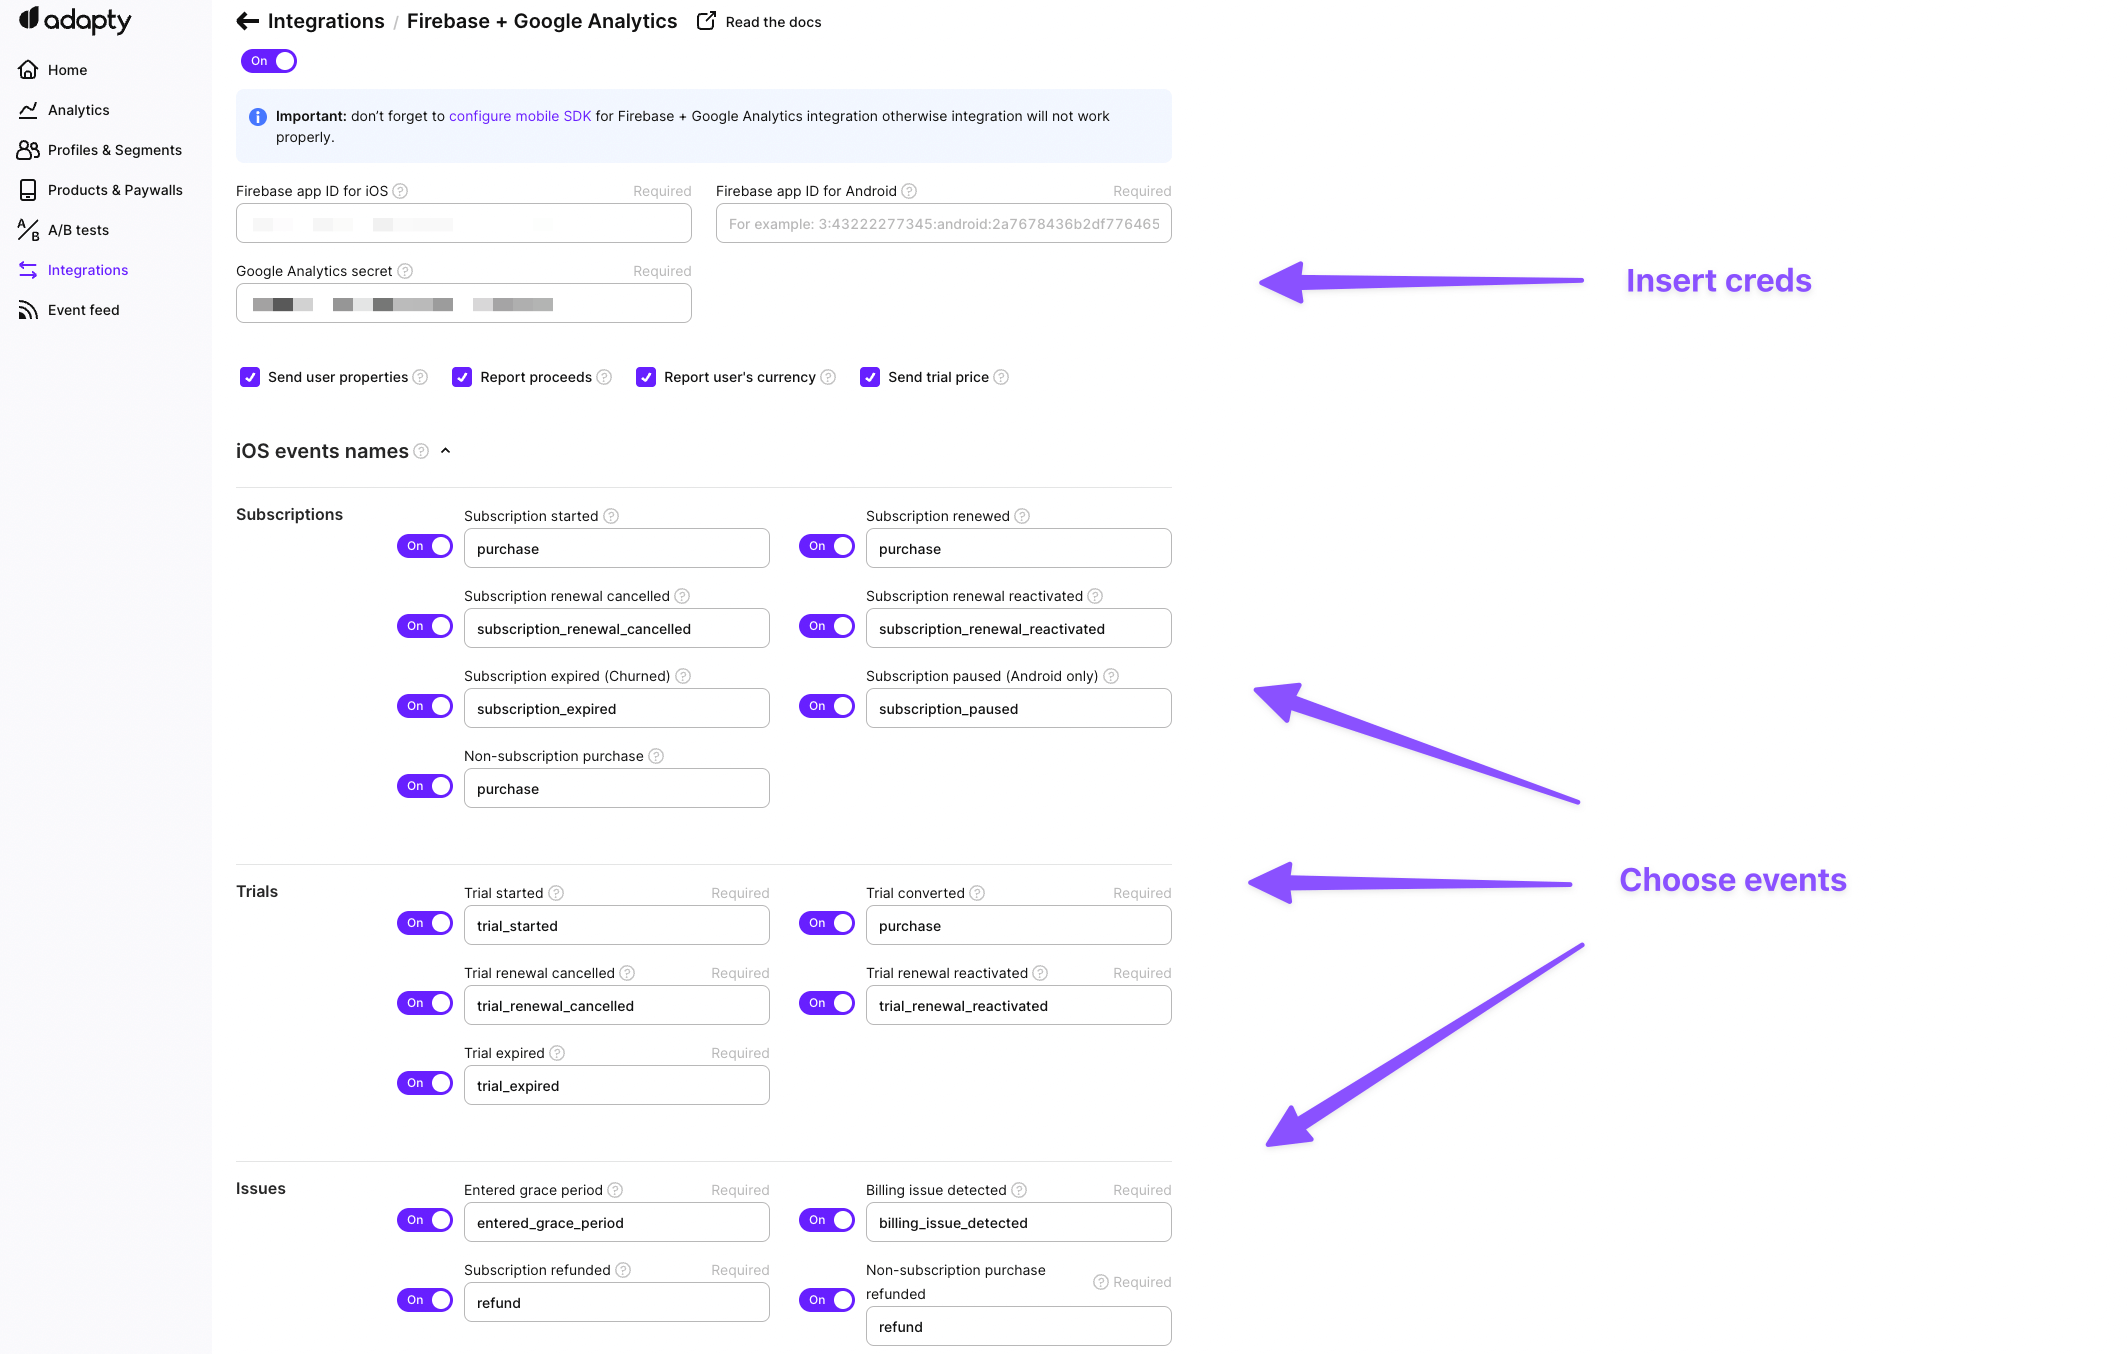Collapse the iOS events names section
The width and height of the screenshot is (2128, 1354).
pos(446,451)
